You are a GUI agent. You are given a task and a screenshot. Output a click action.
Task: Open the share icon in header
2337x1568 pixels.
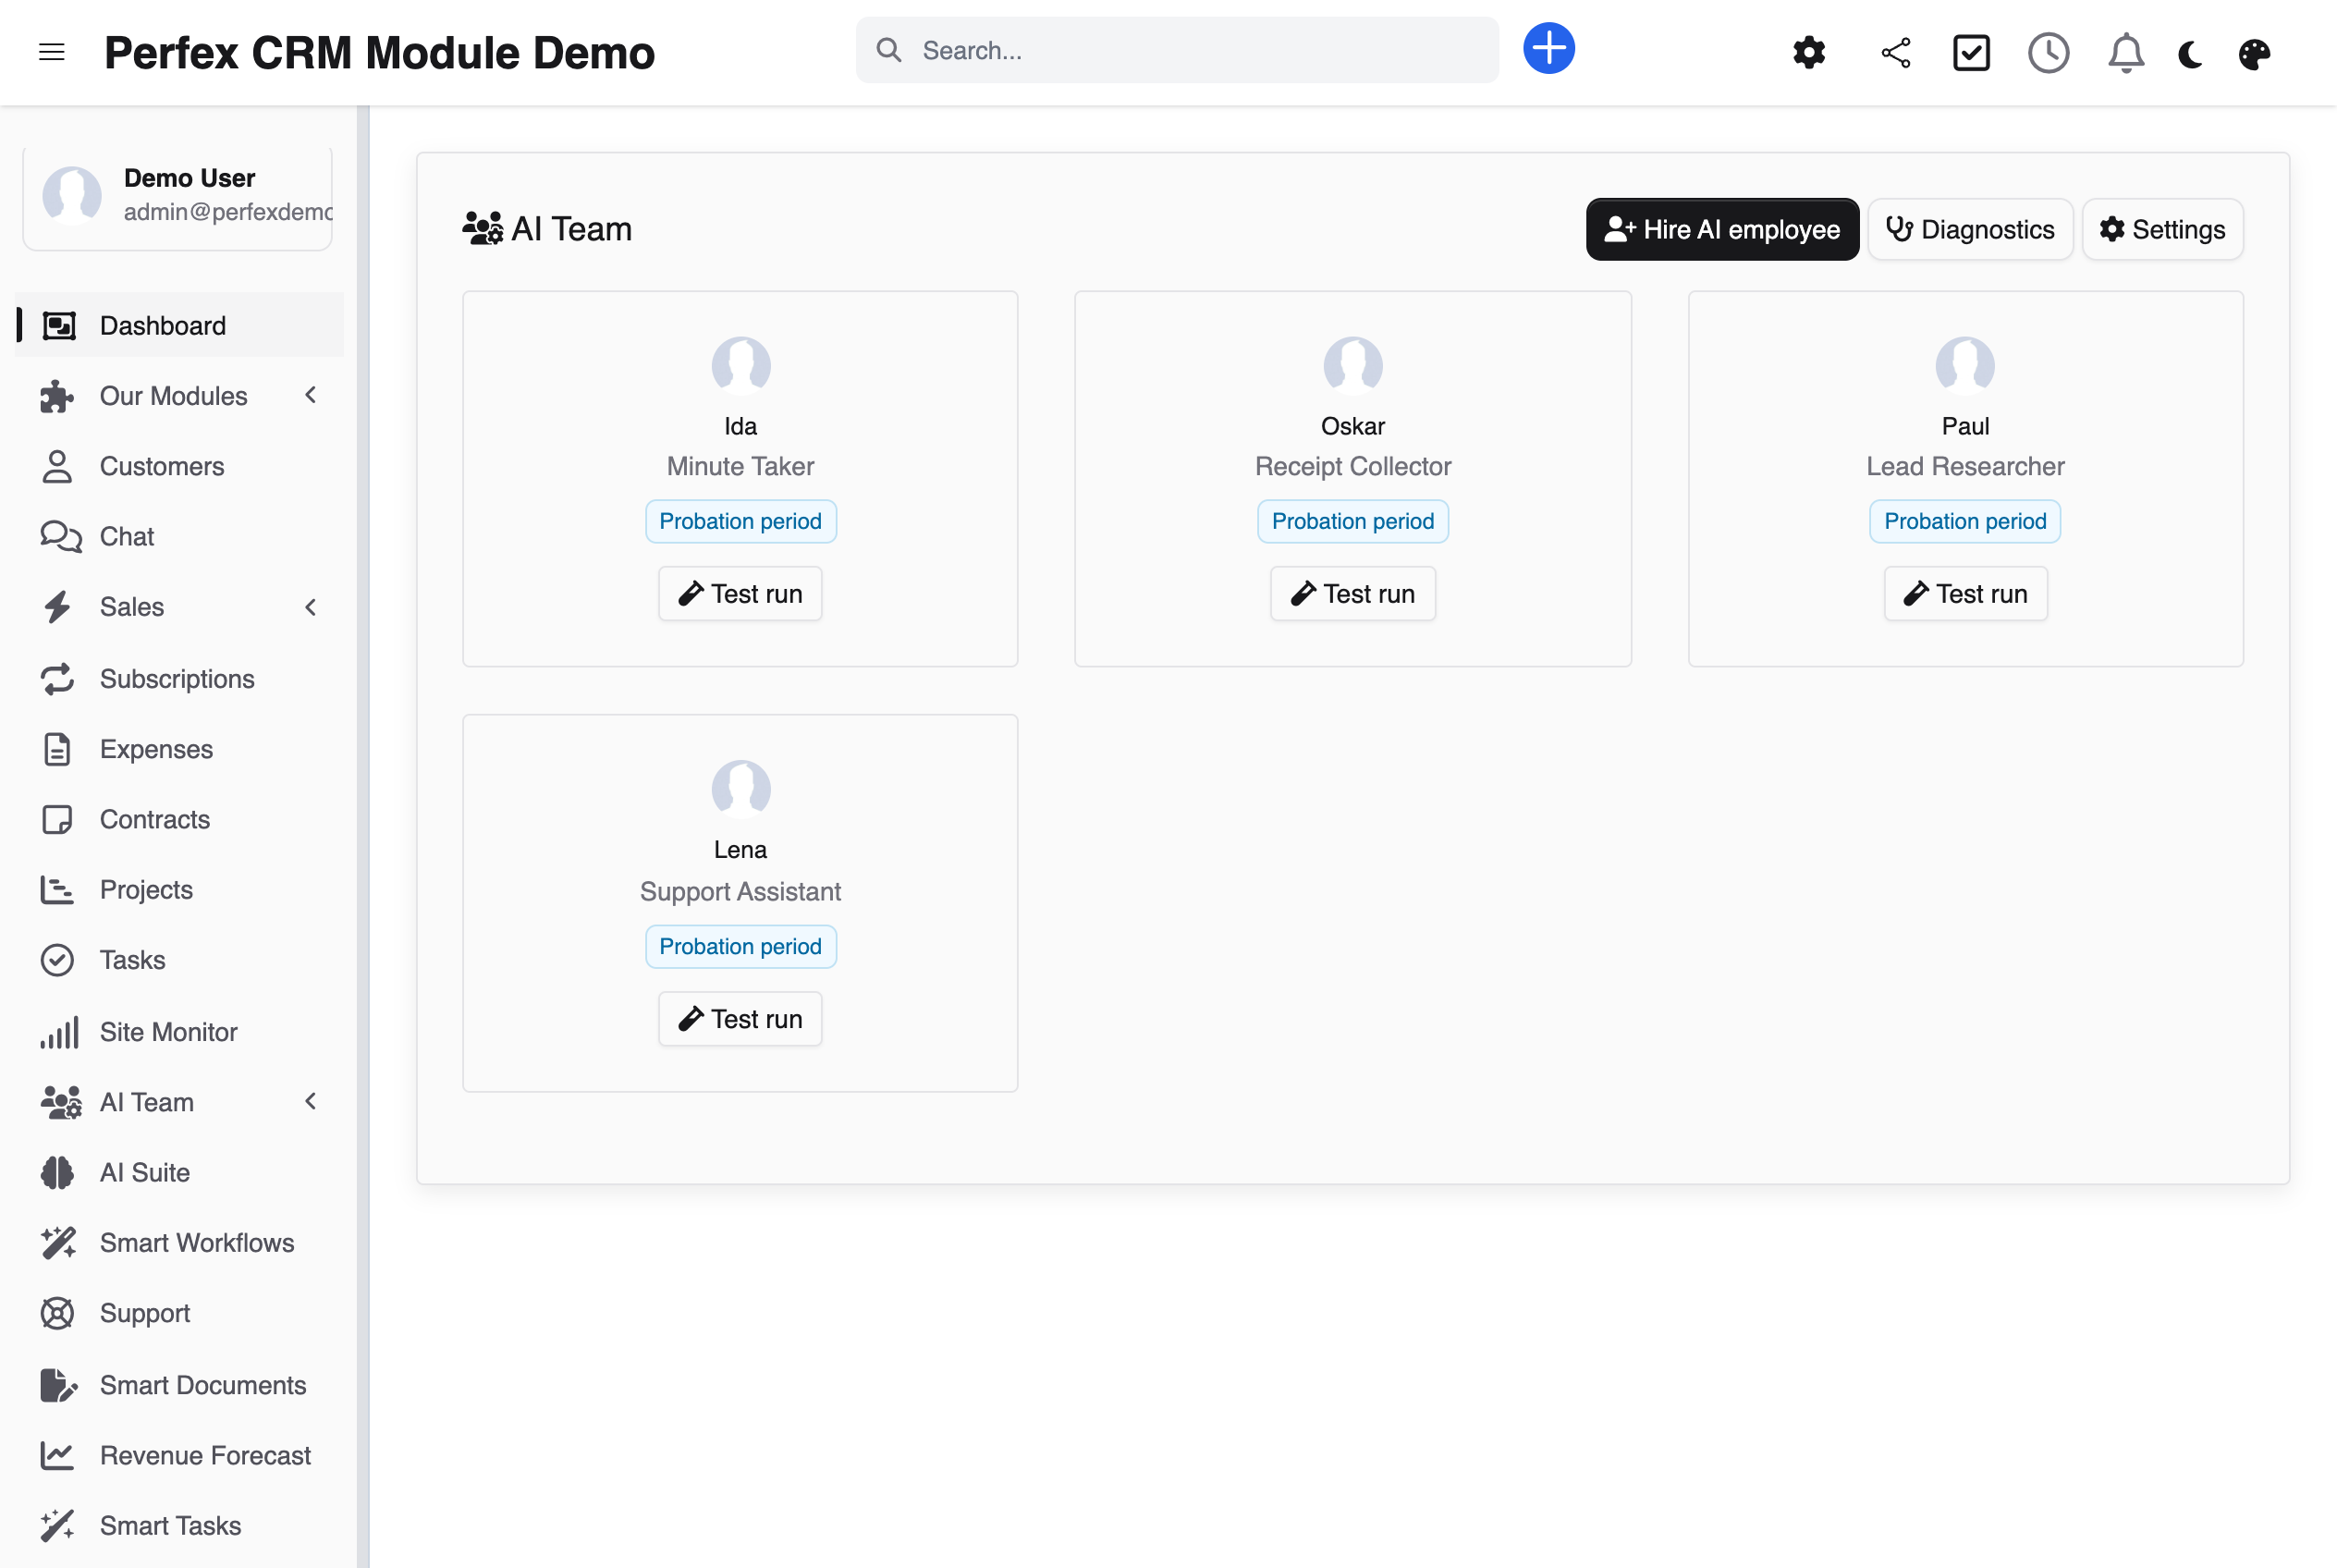[1895, 52]
